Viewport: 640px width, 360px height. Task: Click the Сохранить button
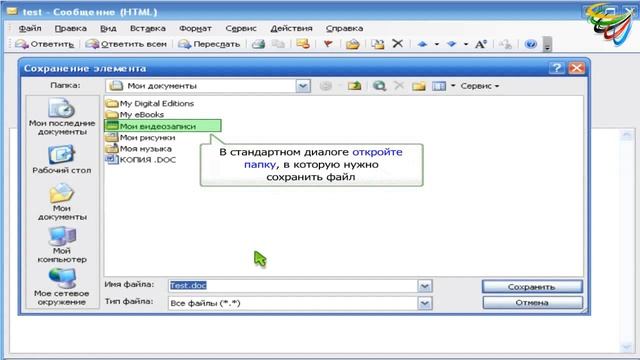[532, 287]
